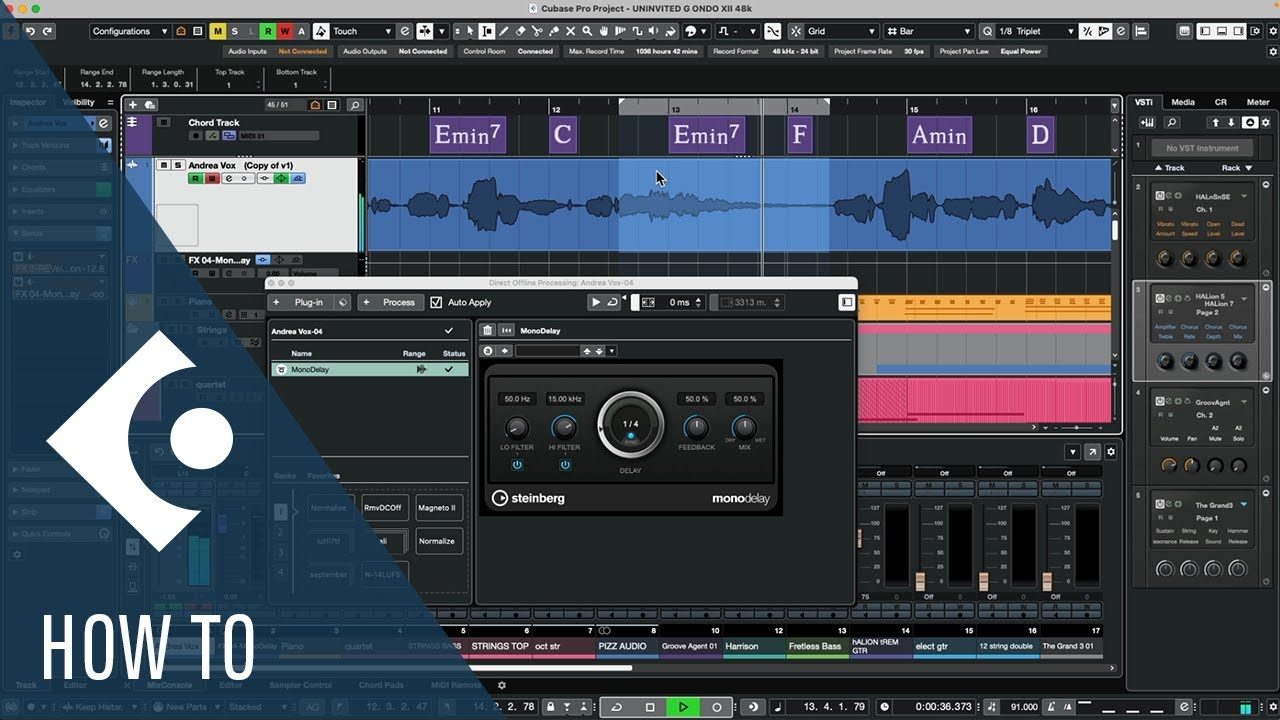This screenshot has height=720, width=1280.
Task: Toggle the Auto Apply checkbox
Action: pyautogui.click(x=436, y=302)
